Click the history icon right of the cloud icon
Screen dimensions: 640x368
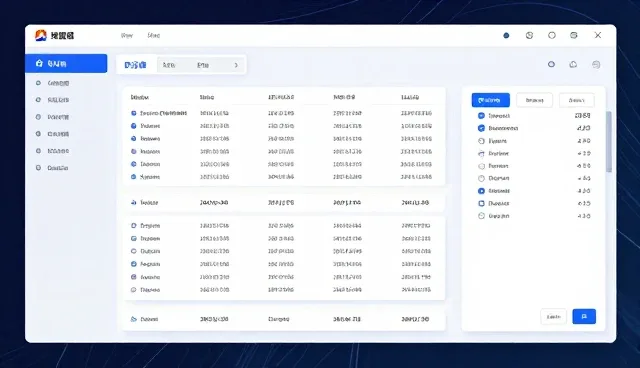[596, 64]
